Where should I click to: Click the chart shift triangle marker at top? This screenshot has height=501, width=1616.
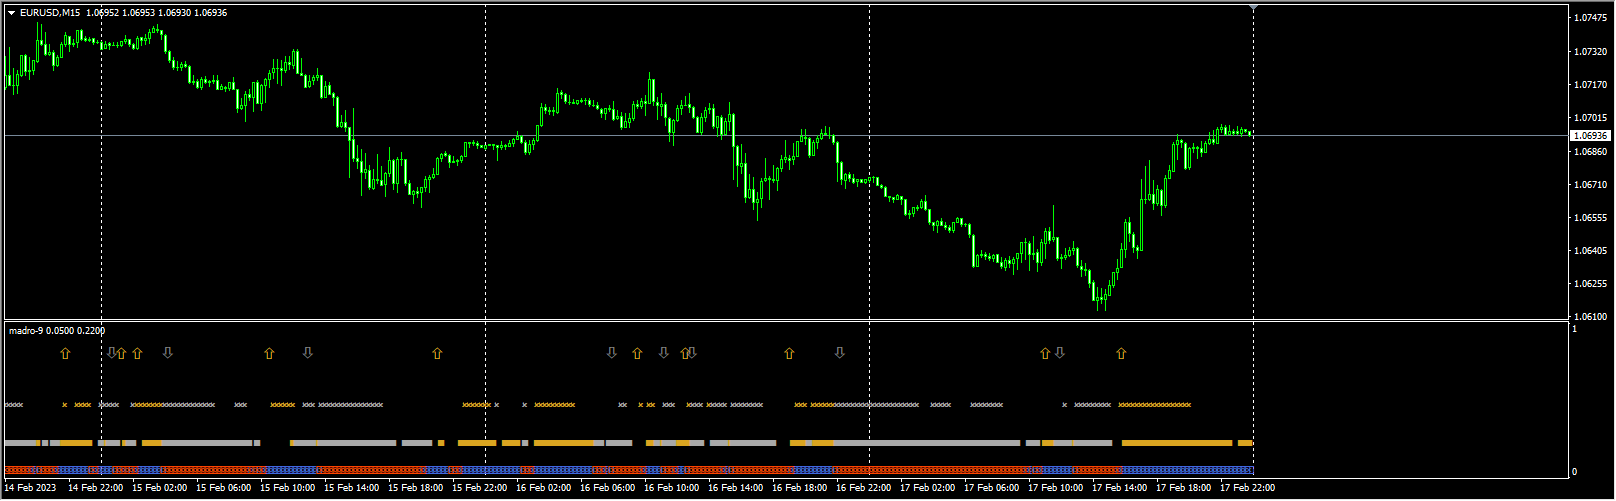(x=1253, y=7)
